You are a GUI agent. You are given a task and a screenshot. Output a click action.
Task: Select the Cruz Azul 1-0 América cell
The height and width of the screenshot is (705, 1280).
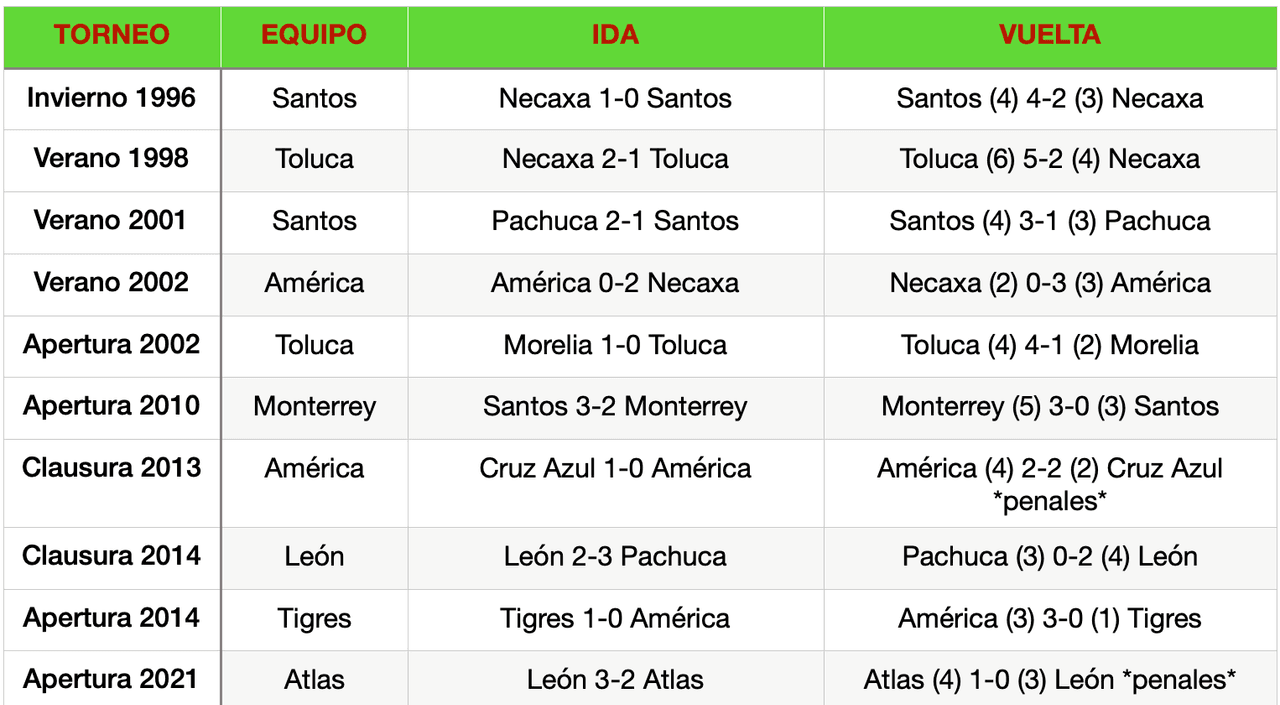click(x=615, y=468)
